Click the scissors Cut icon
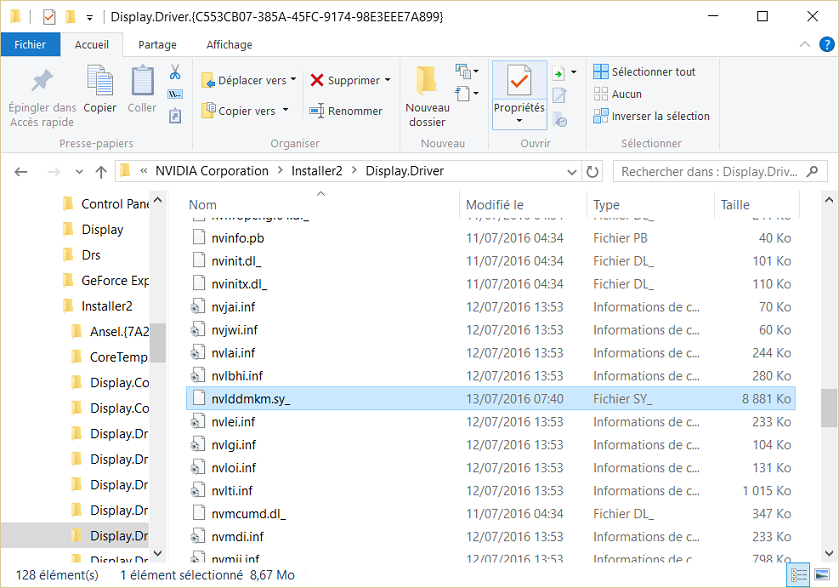 click(174, 72)
